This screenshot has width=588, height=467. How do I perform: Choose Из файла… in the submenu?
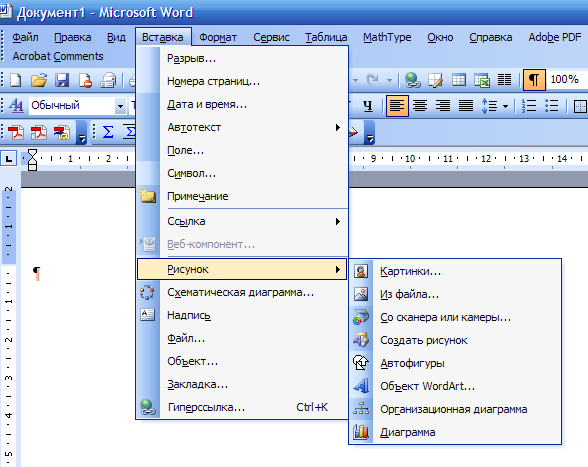pos(455,294)
